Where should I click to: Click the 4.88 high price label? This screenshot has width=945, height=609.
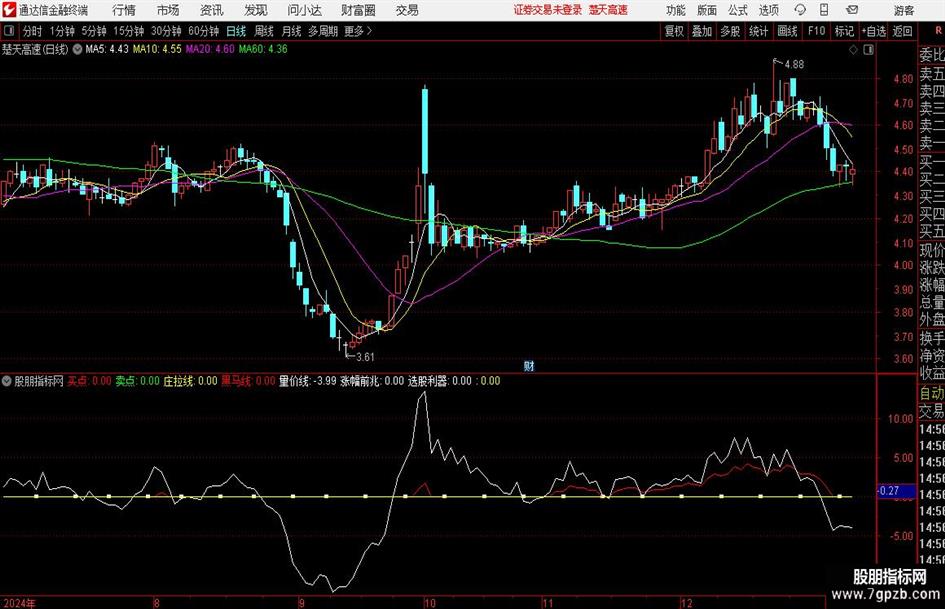point(794,65)
